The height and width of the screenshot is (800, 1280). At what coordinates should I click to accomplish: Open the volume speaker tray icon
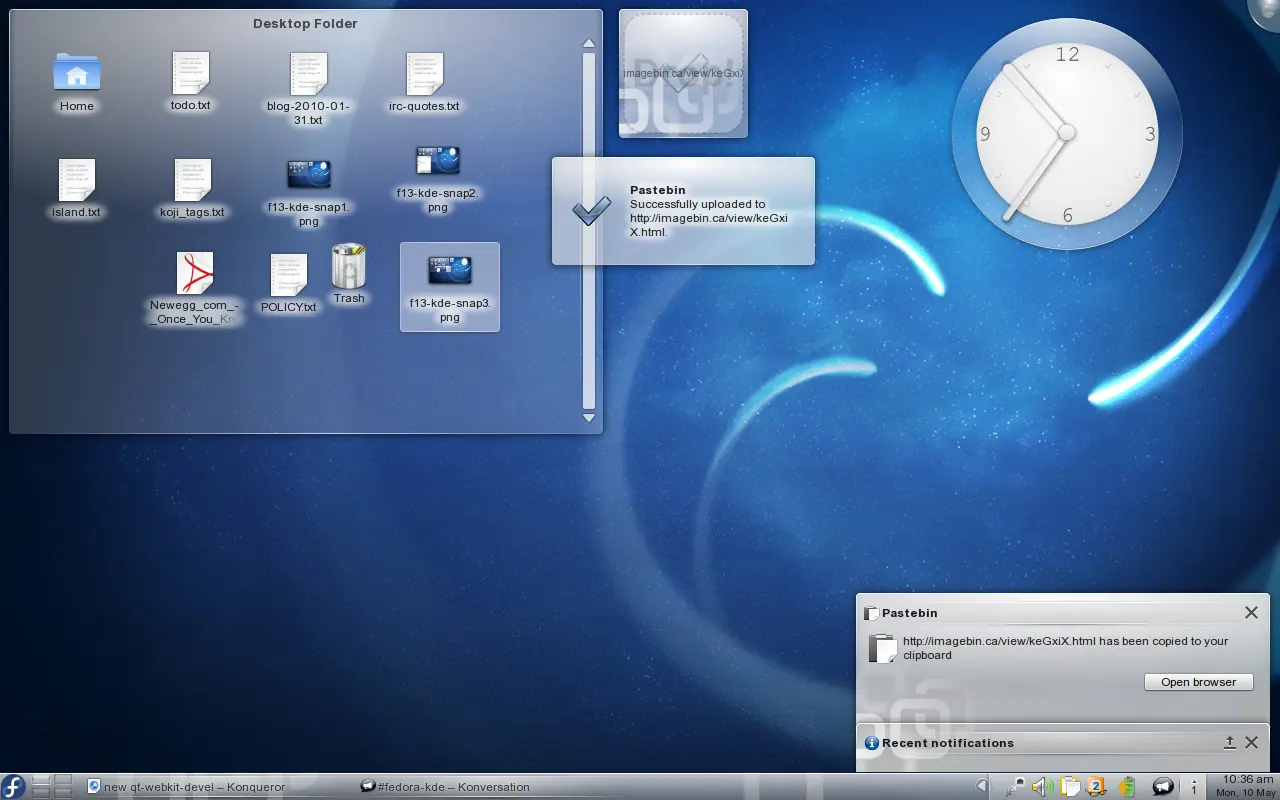[x=1042, y=787]
